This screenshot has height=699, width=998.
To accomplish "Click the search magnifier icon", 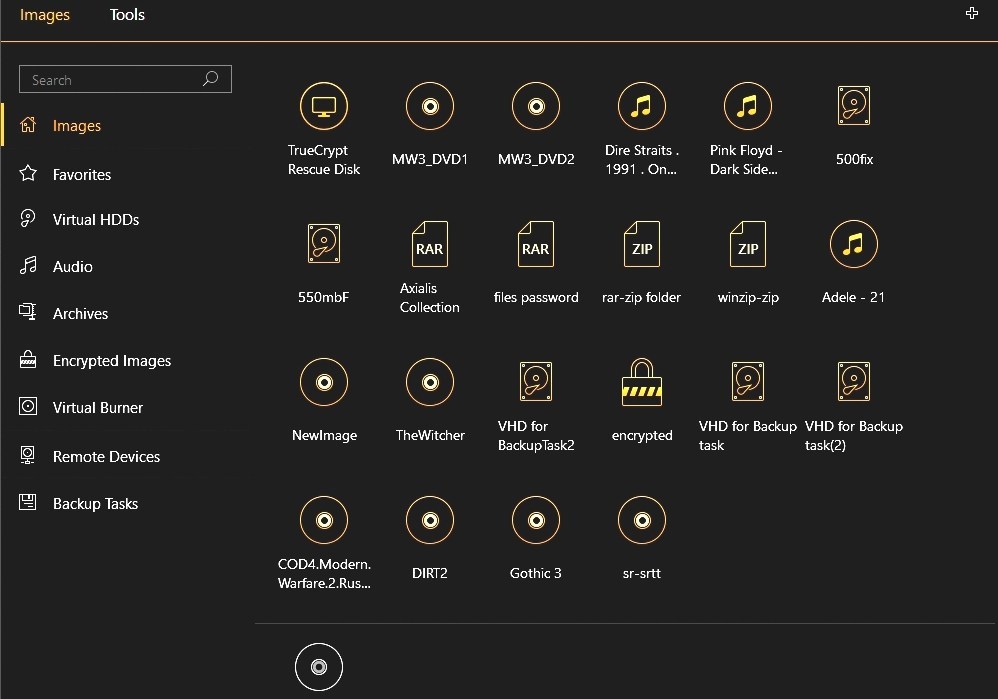I will coord(211,78).
